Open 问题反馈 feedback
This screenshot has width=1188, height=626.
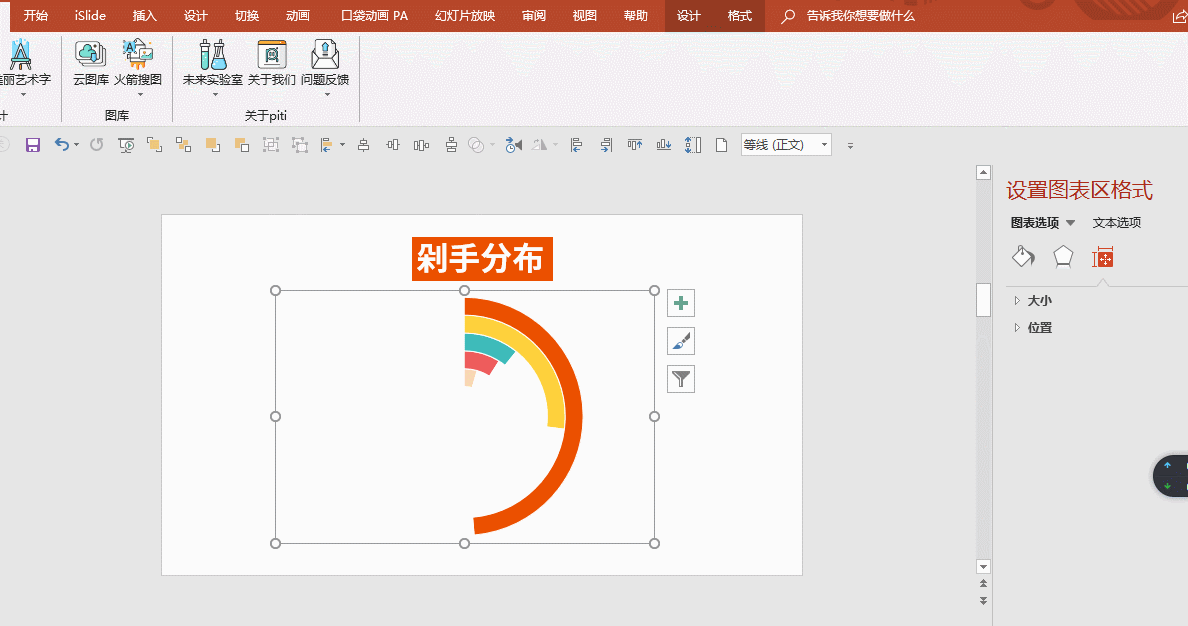coord(325,63)
